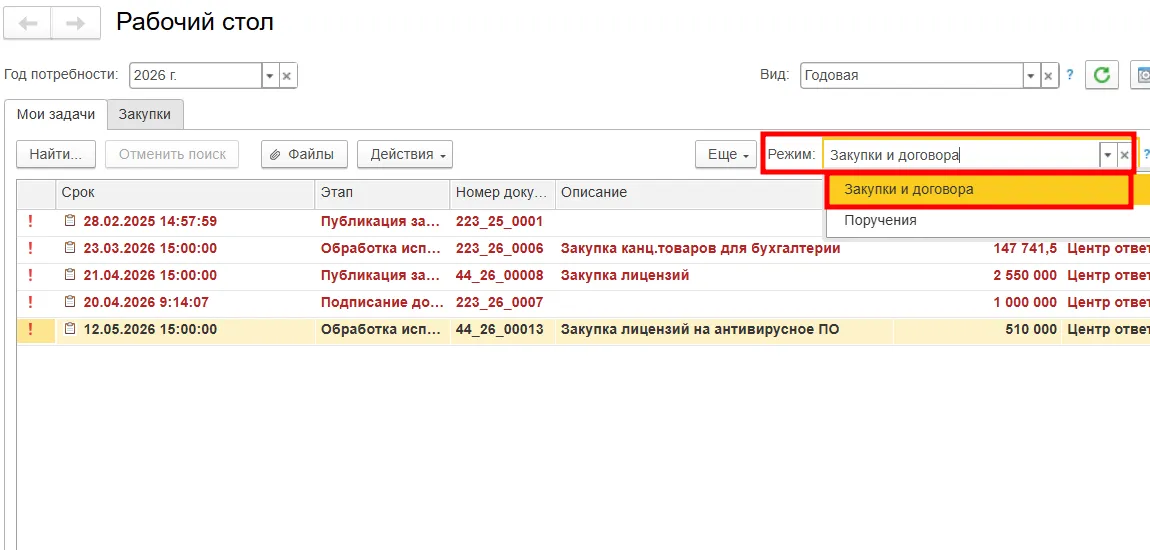Click inside the Вид field Годовая
Viewport: 1150px width, 550px height.
point(912,76)
